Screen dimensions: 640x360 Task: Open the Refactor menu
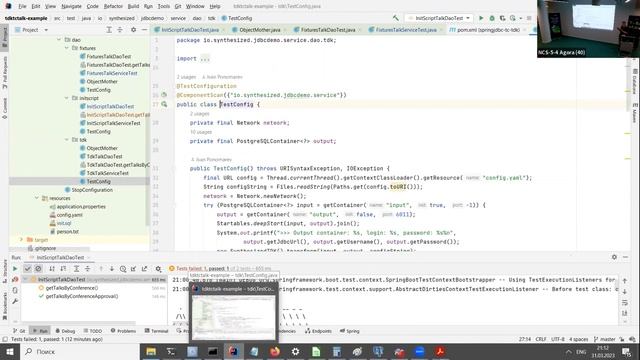point(113,6)
